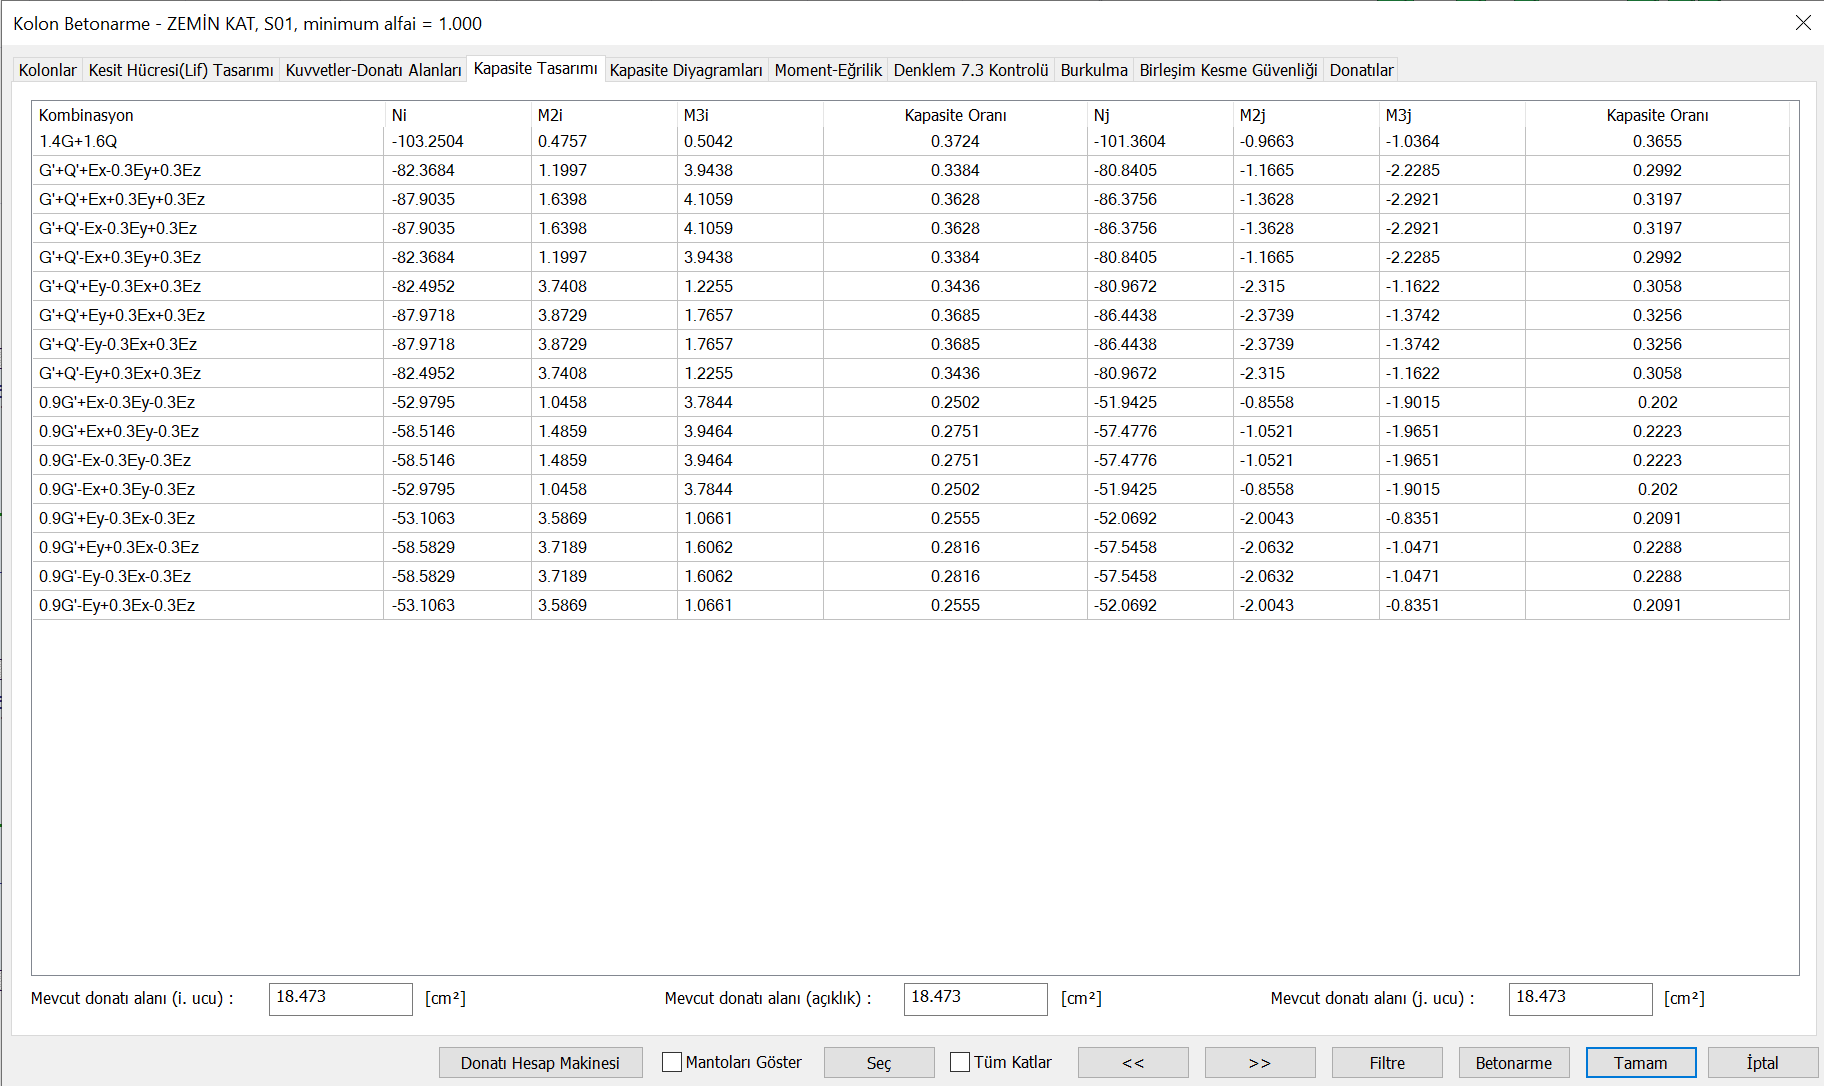Screen dimensions: 1824x1086
Task: Enable the Mantoları Göster checkbox
Action: point(671,1062)
